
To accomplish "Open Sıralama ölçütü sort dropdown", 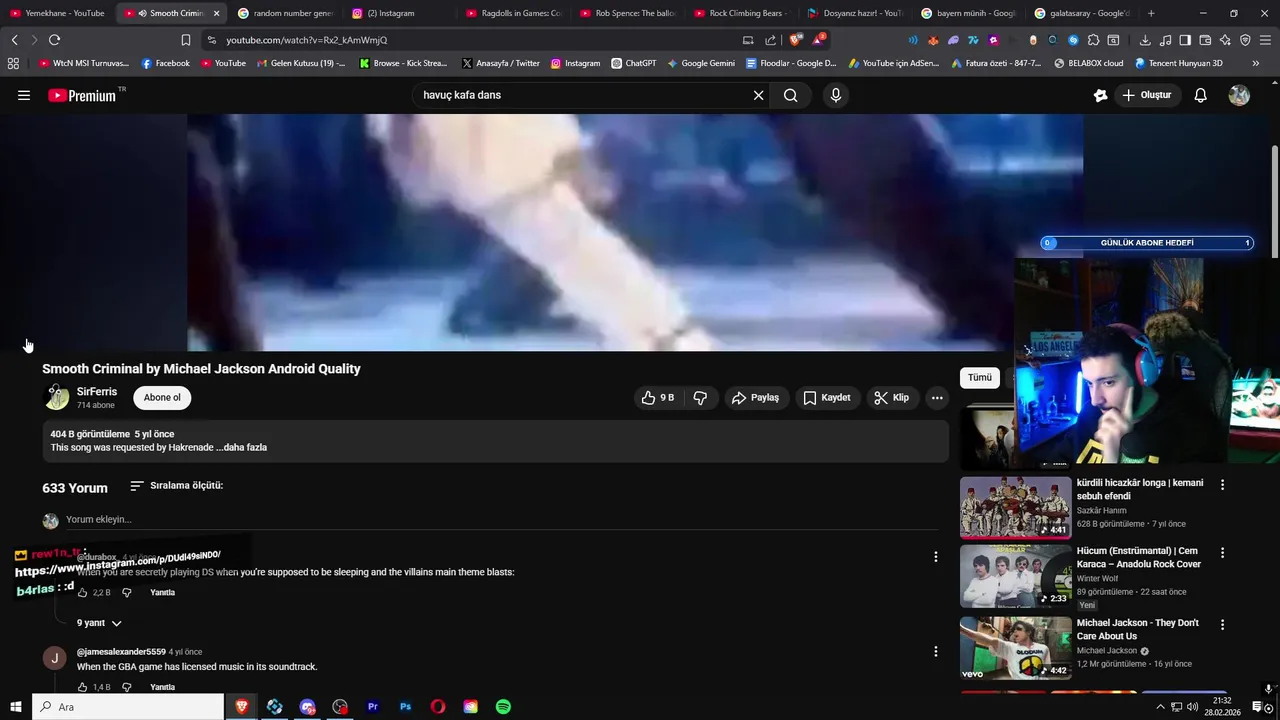I will (x=176, y=486).
